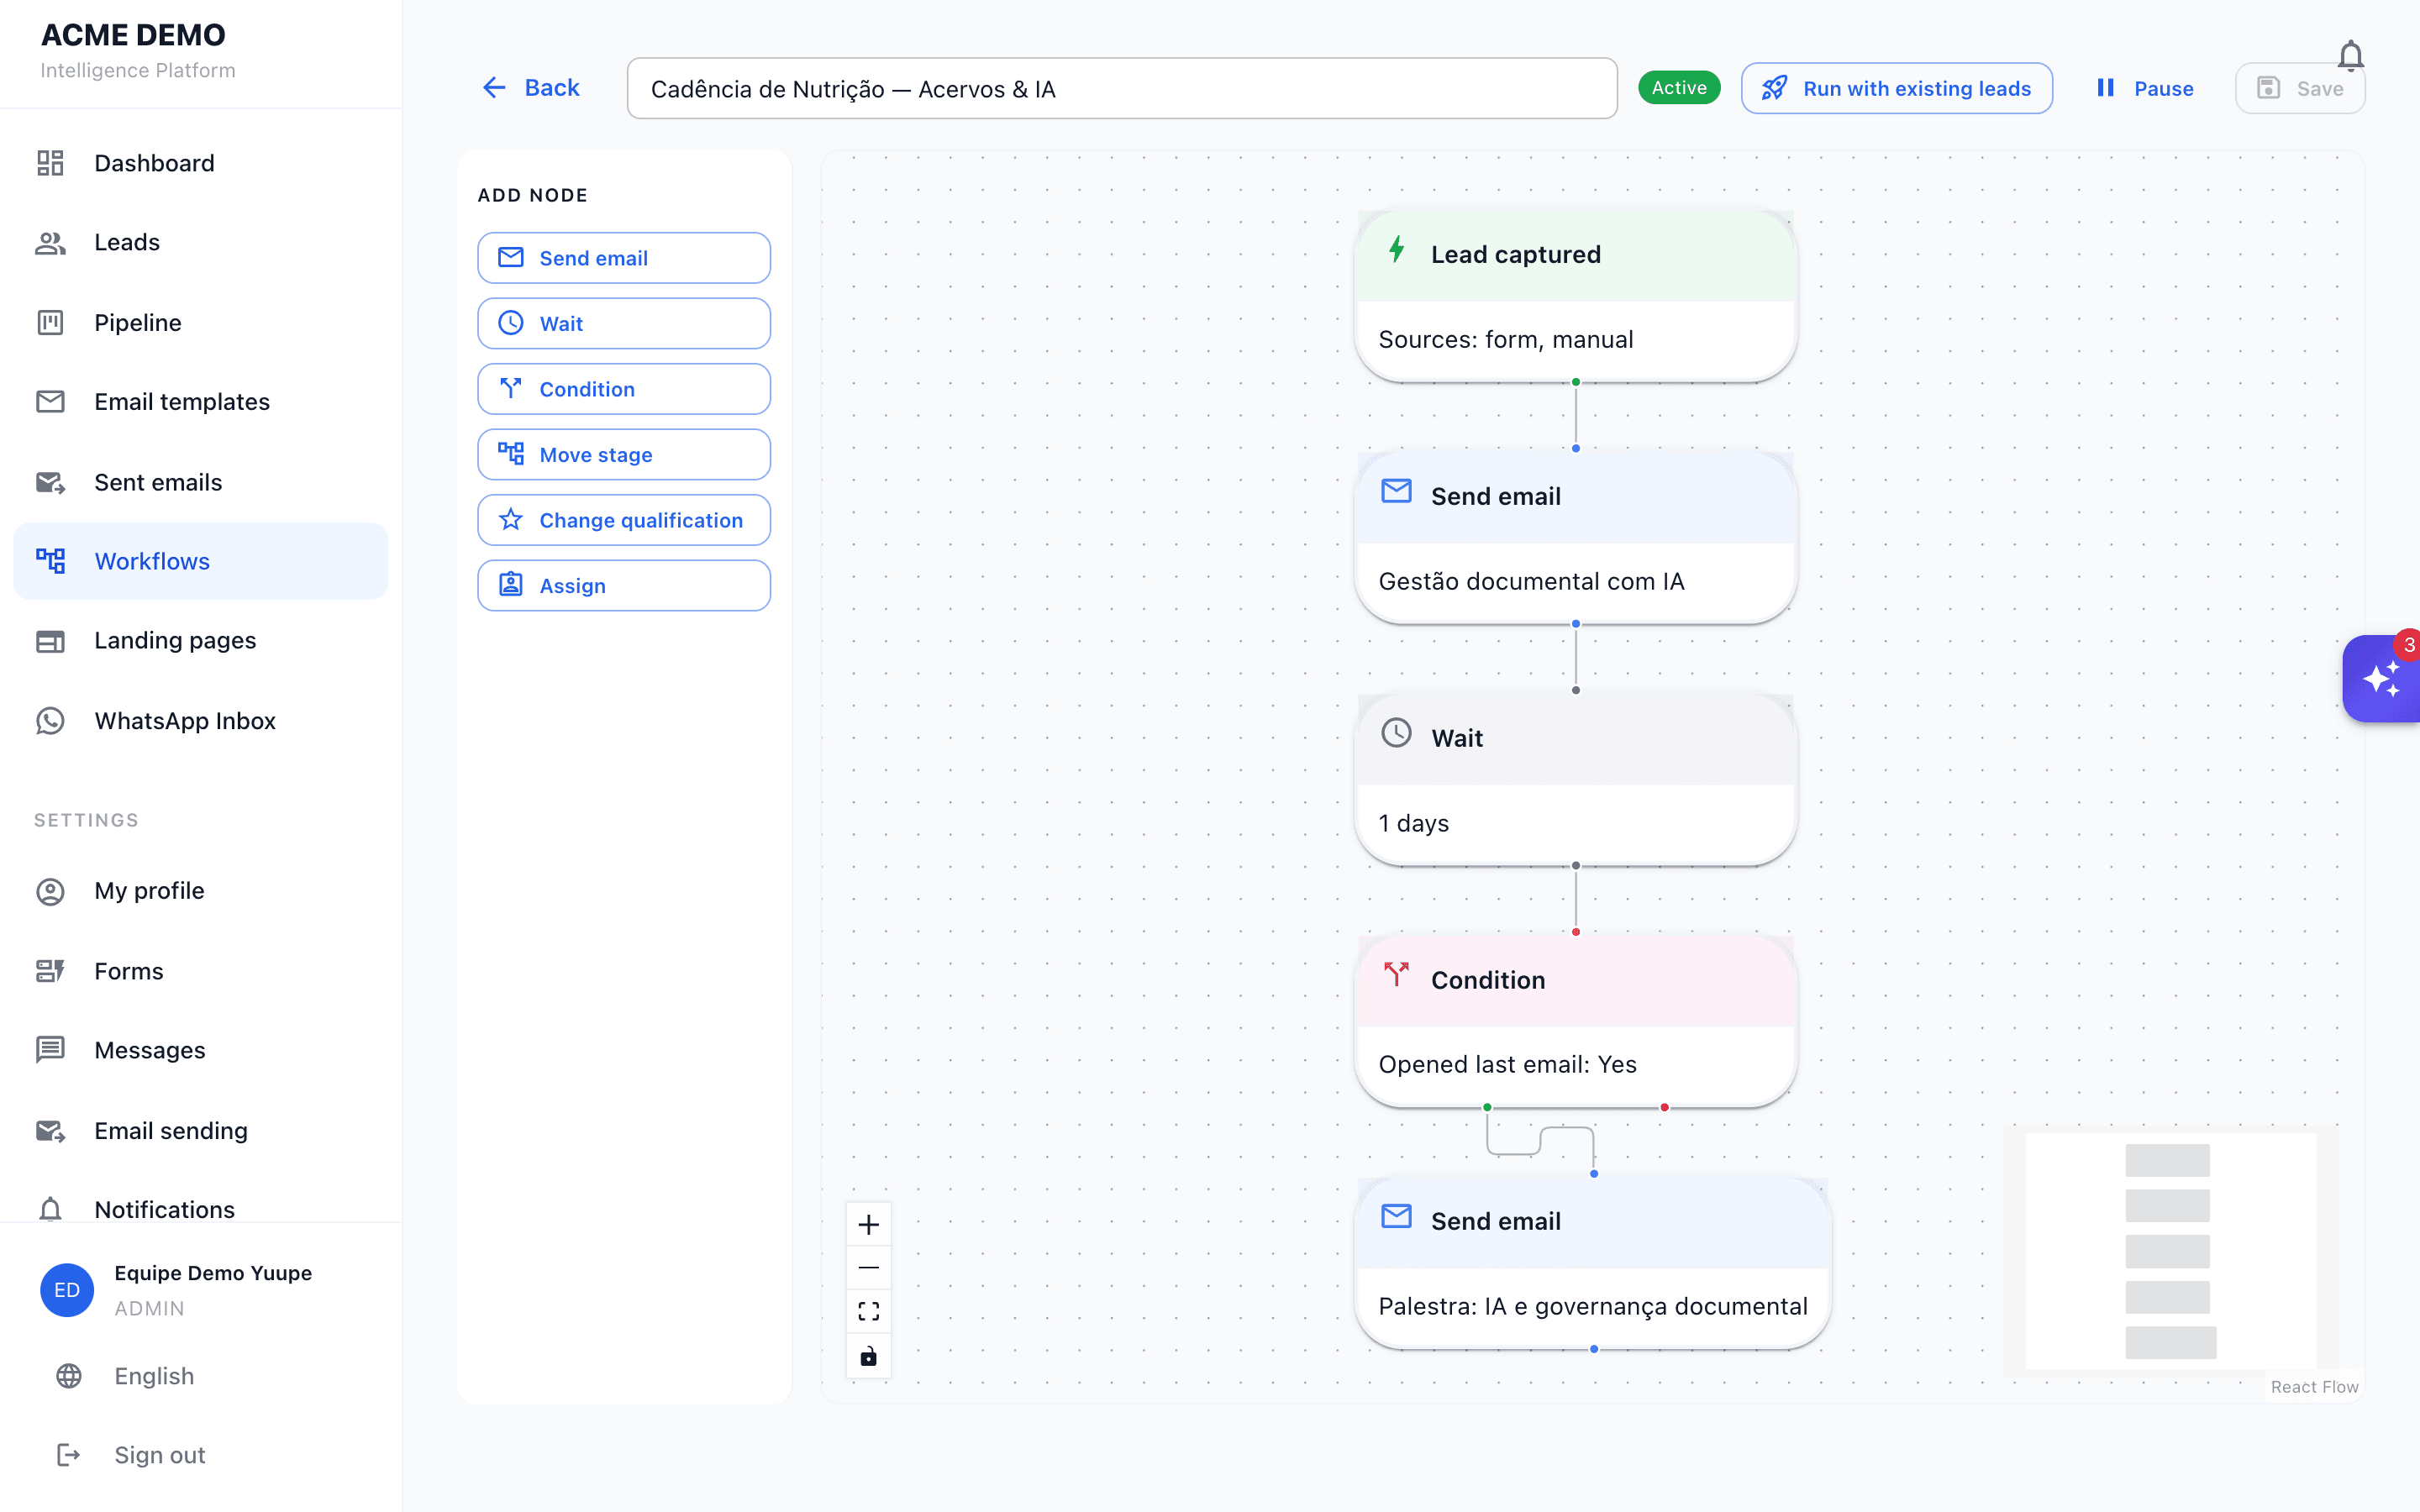The width and height of the screenshot is (2420, 1512).
Task: Click the branch icon on Condition node
Action: [1397, 974]
